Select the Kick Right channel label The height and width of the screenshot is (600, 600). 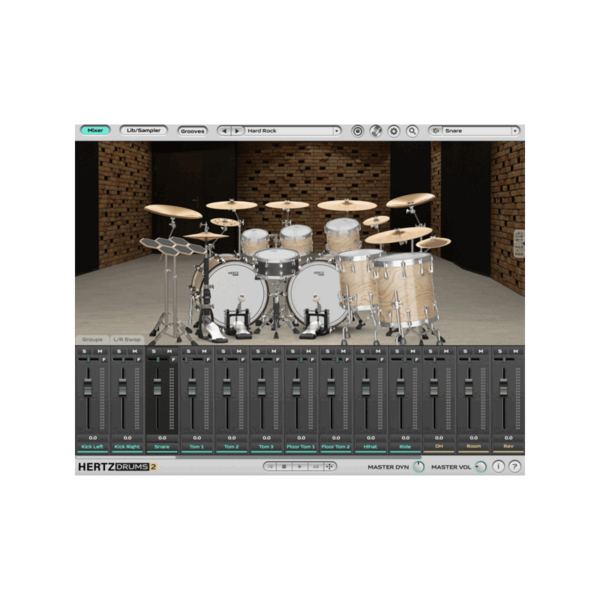[x=127, y=447]
